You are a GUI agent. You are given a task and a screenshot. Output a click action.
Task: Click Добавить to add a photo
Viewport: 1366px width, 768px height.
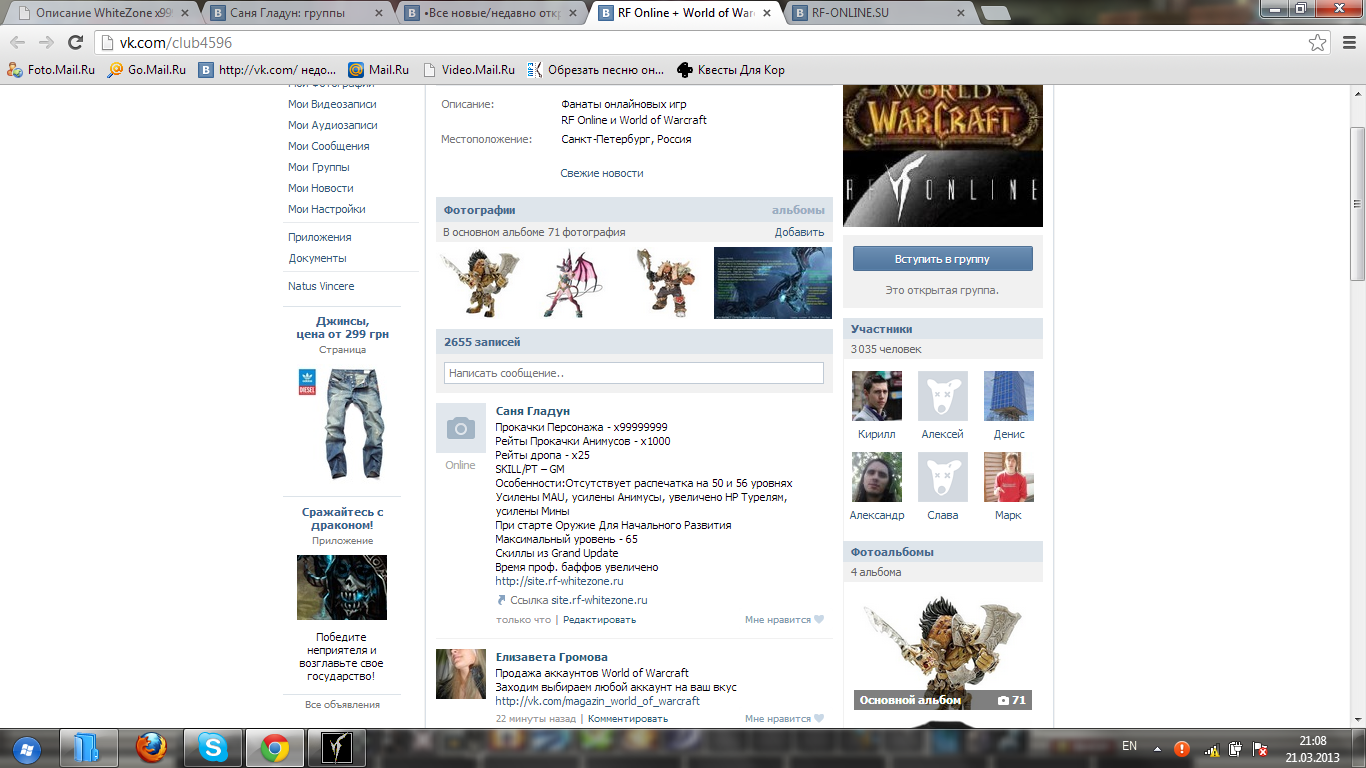pos(799,232)
